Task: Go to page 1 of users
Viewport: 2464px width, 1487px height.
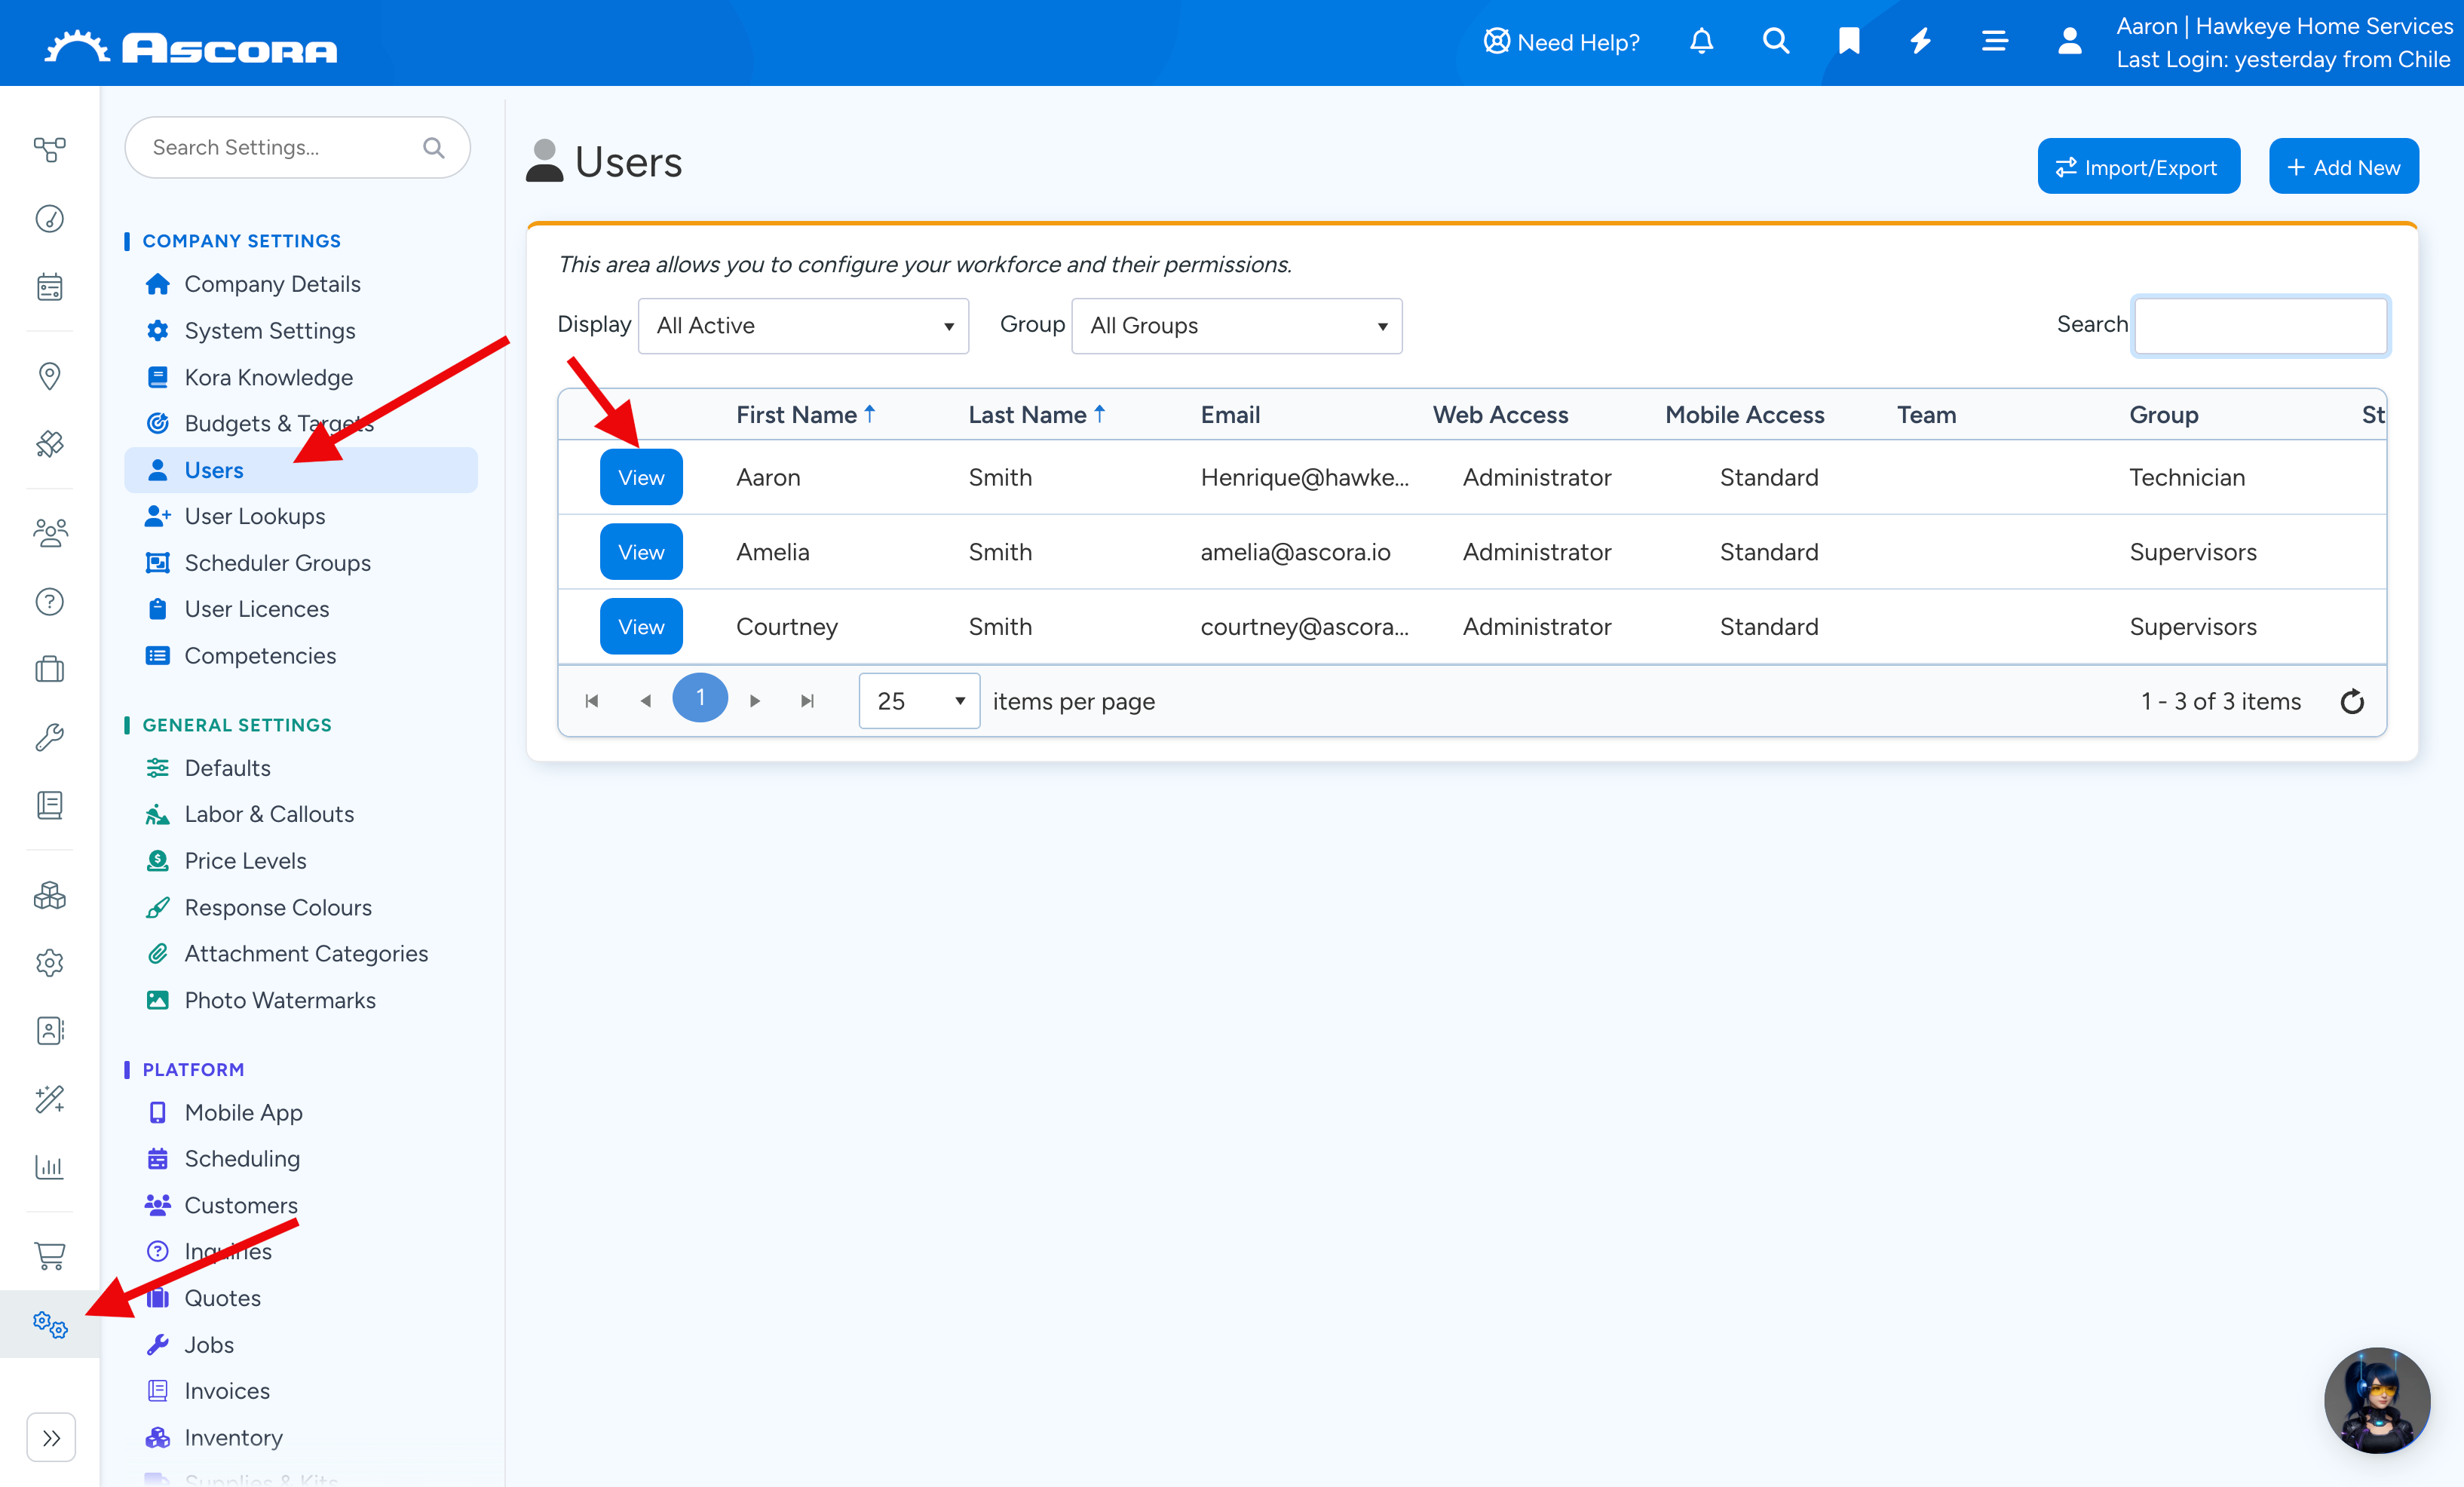Action: [x=700, y=699]
